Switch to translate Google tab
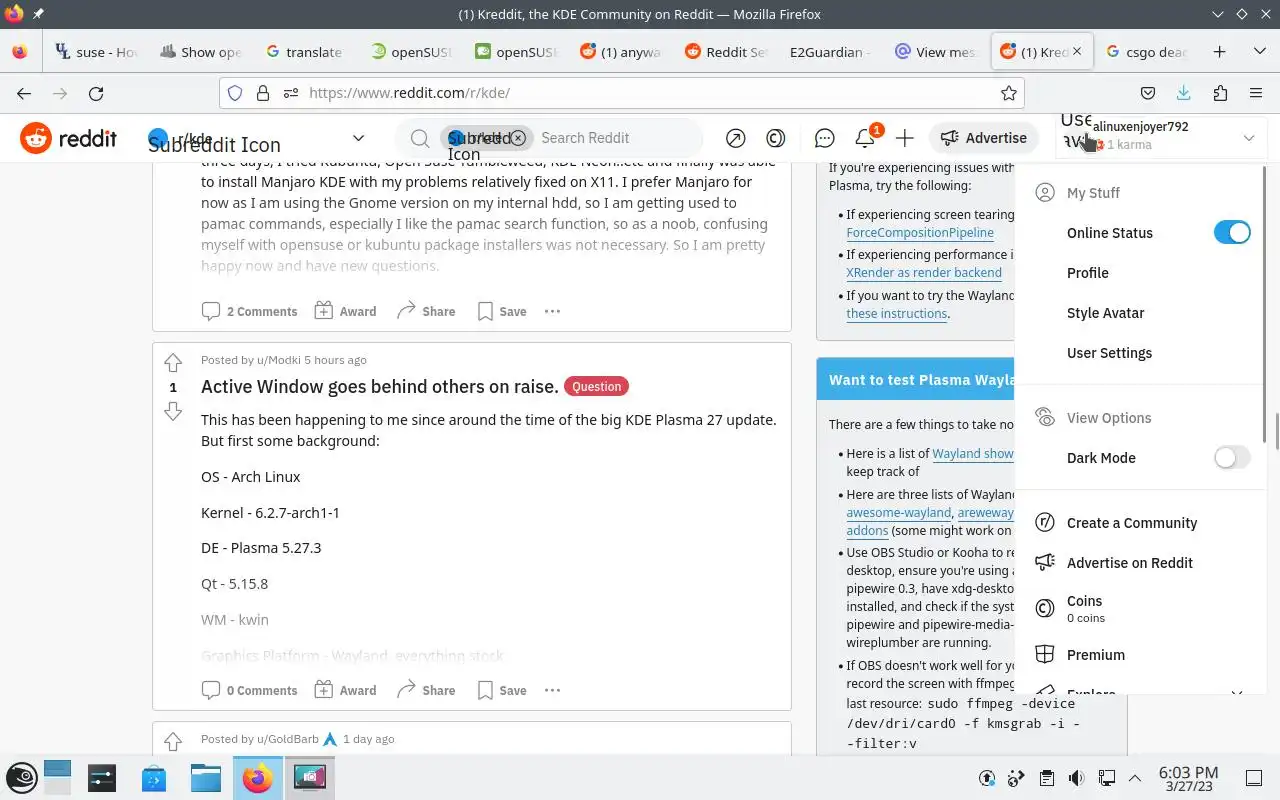This screenshot has height=800, width=1280. click(x=305, y=52)
